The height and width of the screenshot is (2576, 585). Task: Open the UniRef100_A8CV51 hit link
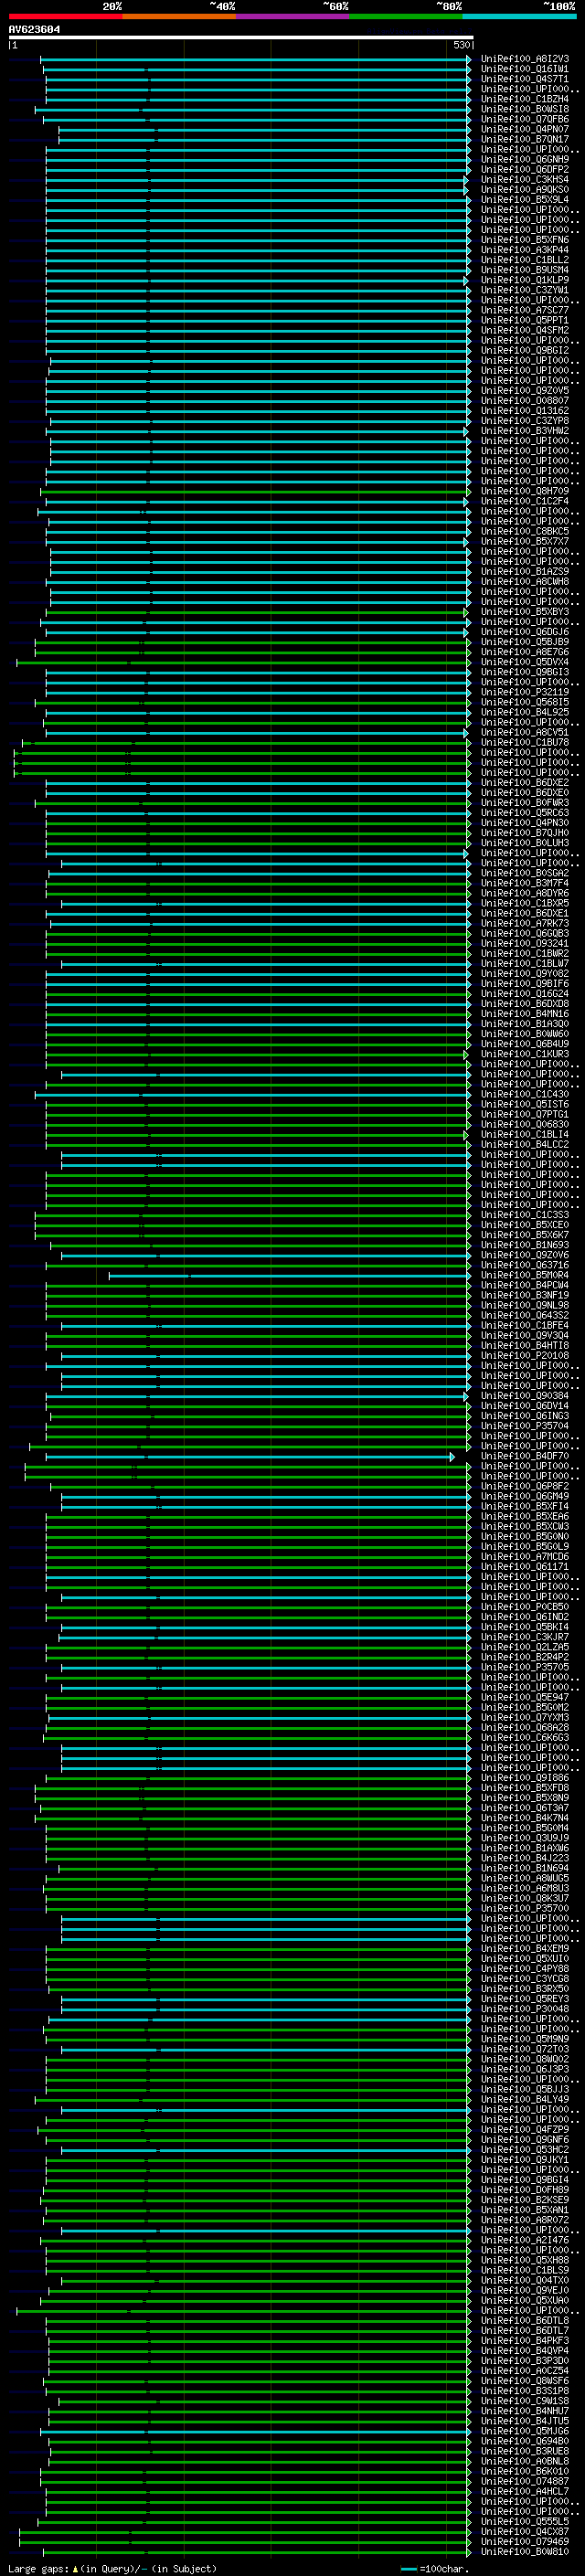(x=525, y=732)
